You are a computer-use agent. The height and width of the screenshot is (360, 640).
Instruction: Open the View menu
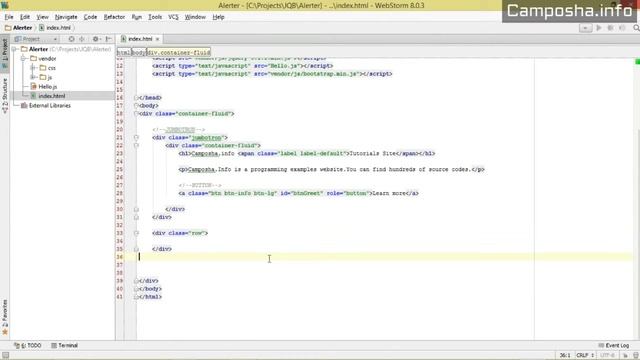(42, 17)
